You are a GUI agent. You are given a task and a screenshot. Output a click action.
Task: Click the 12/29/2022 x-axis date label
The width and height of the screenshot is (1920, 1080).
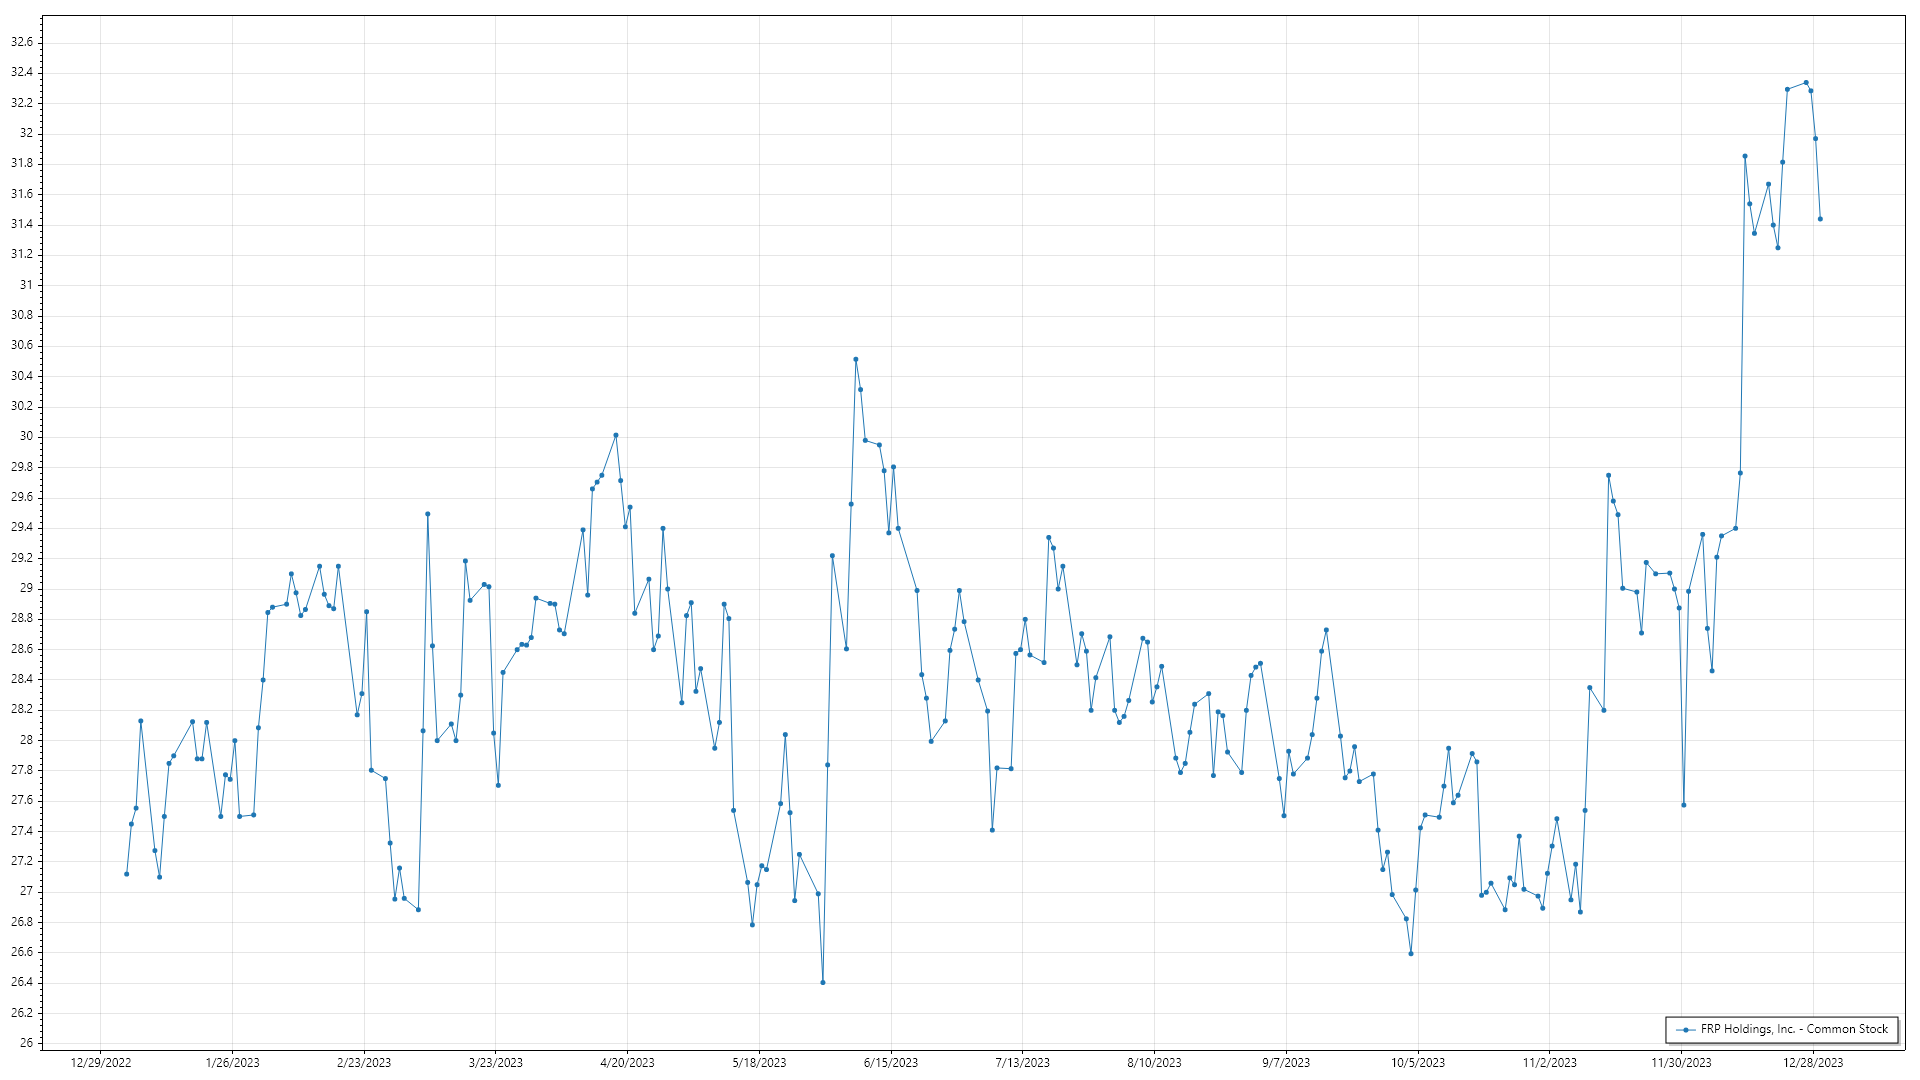click(101, 1063)
